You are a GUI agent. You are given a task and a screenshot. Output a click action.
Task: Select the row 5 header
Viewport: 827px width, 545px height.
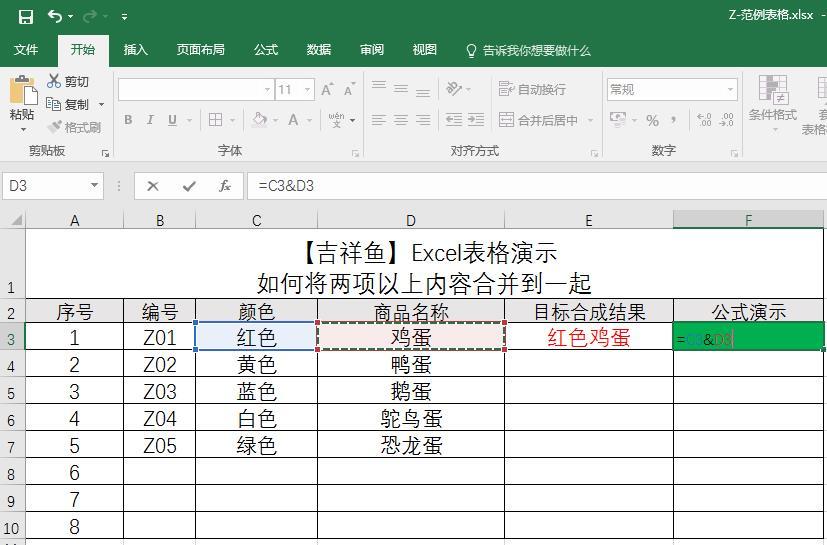pos(12,391)
